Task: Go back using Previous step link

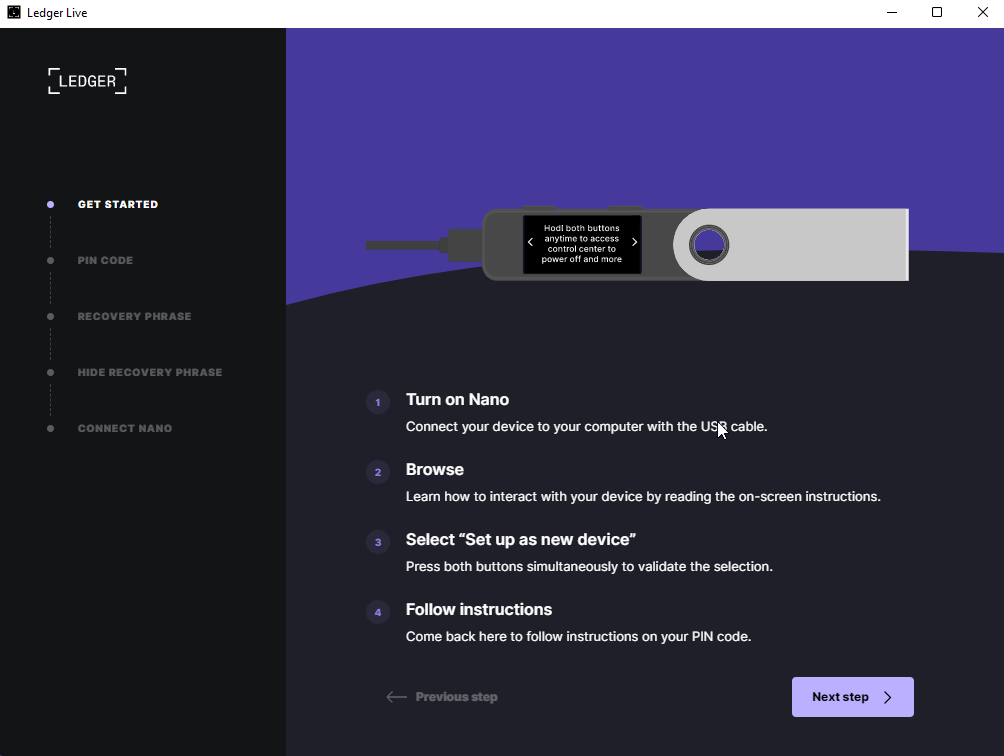Action: tap(442, 697)
